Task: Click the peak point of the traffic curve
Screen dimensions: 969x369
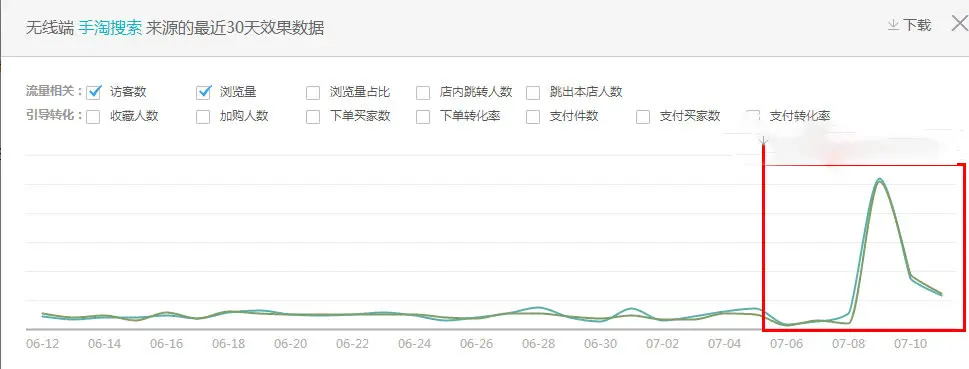Action: click(x=879, y=179)
